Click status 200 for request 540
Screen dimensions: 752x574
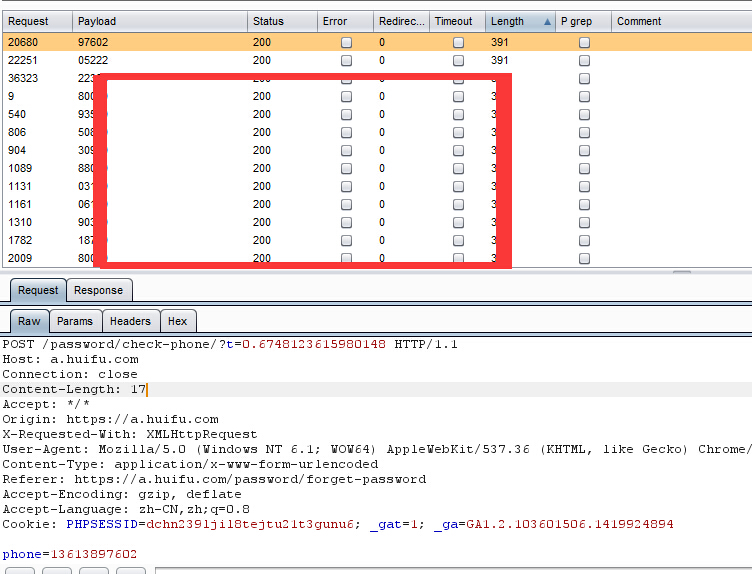262,115
